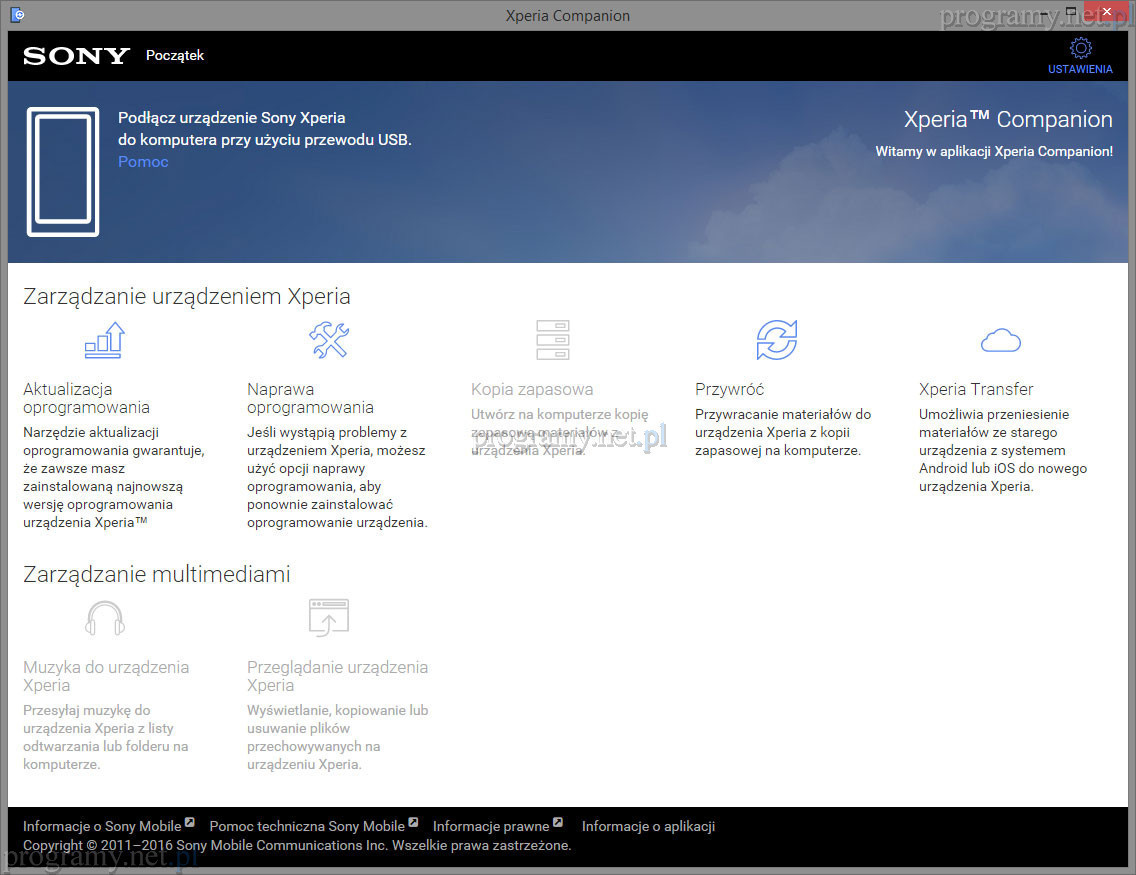This screenshot has height=875, width=1136.
Task: Click the software update icon (Aktualizacja oprogramowania)
Action: [x=104, y=340]
